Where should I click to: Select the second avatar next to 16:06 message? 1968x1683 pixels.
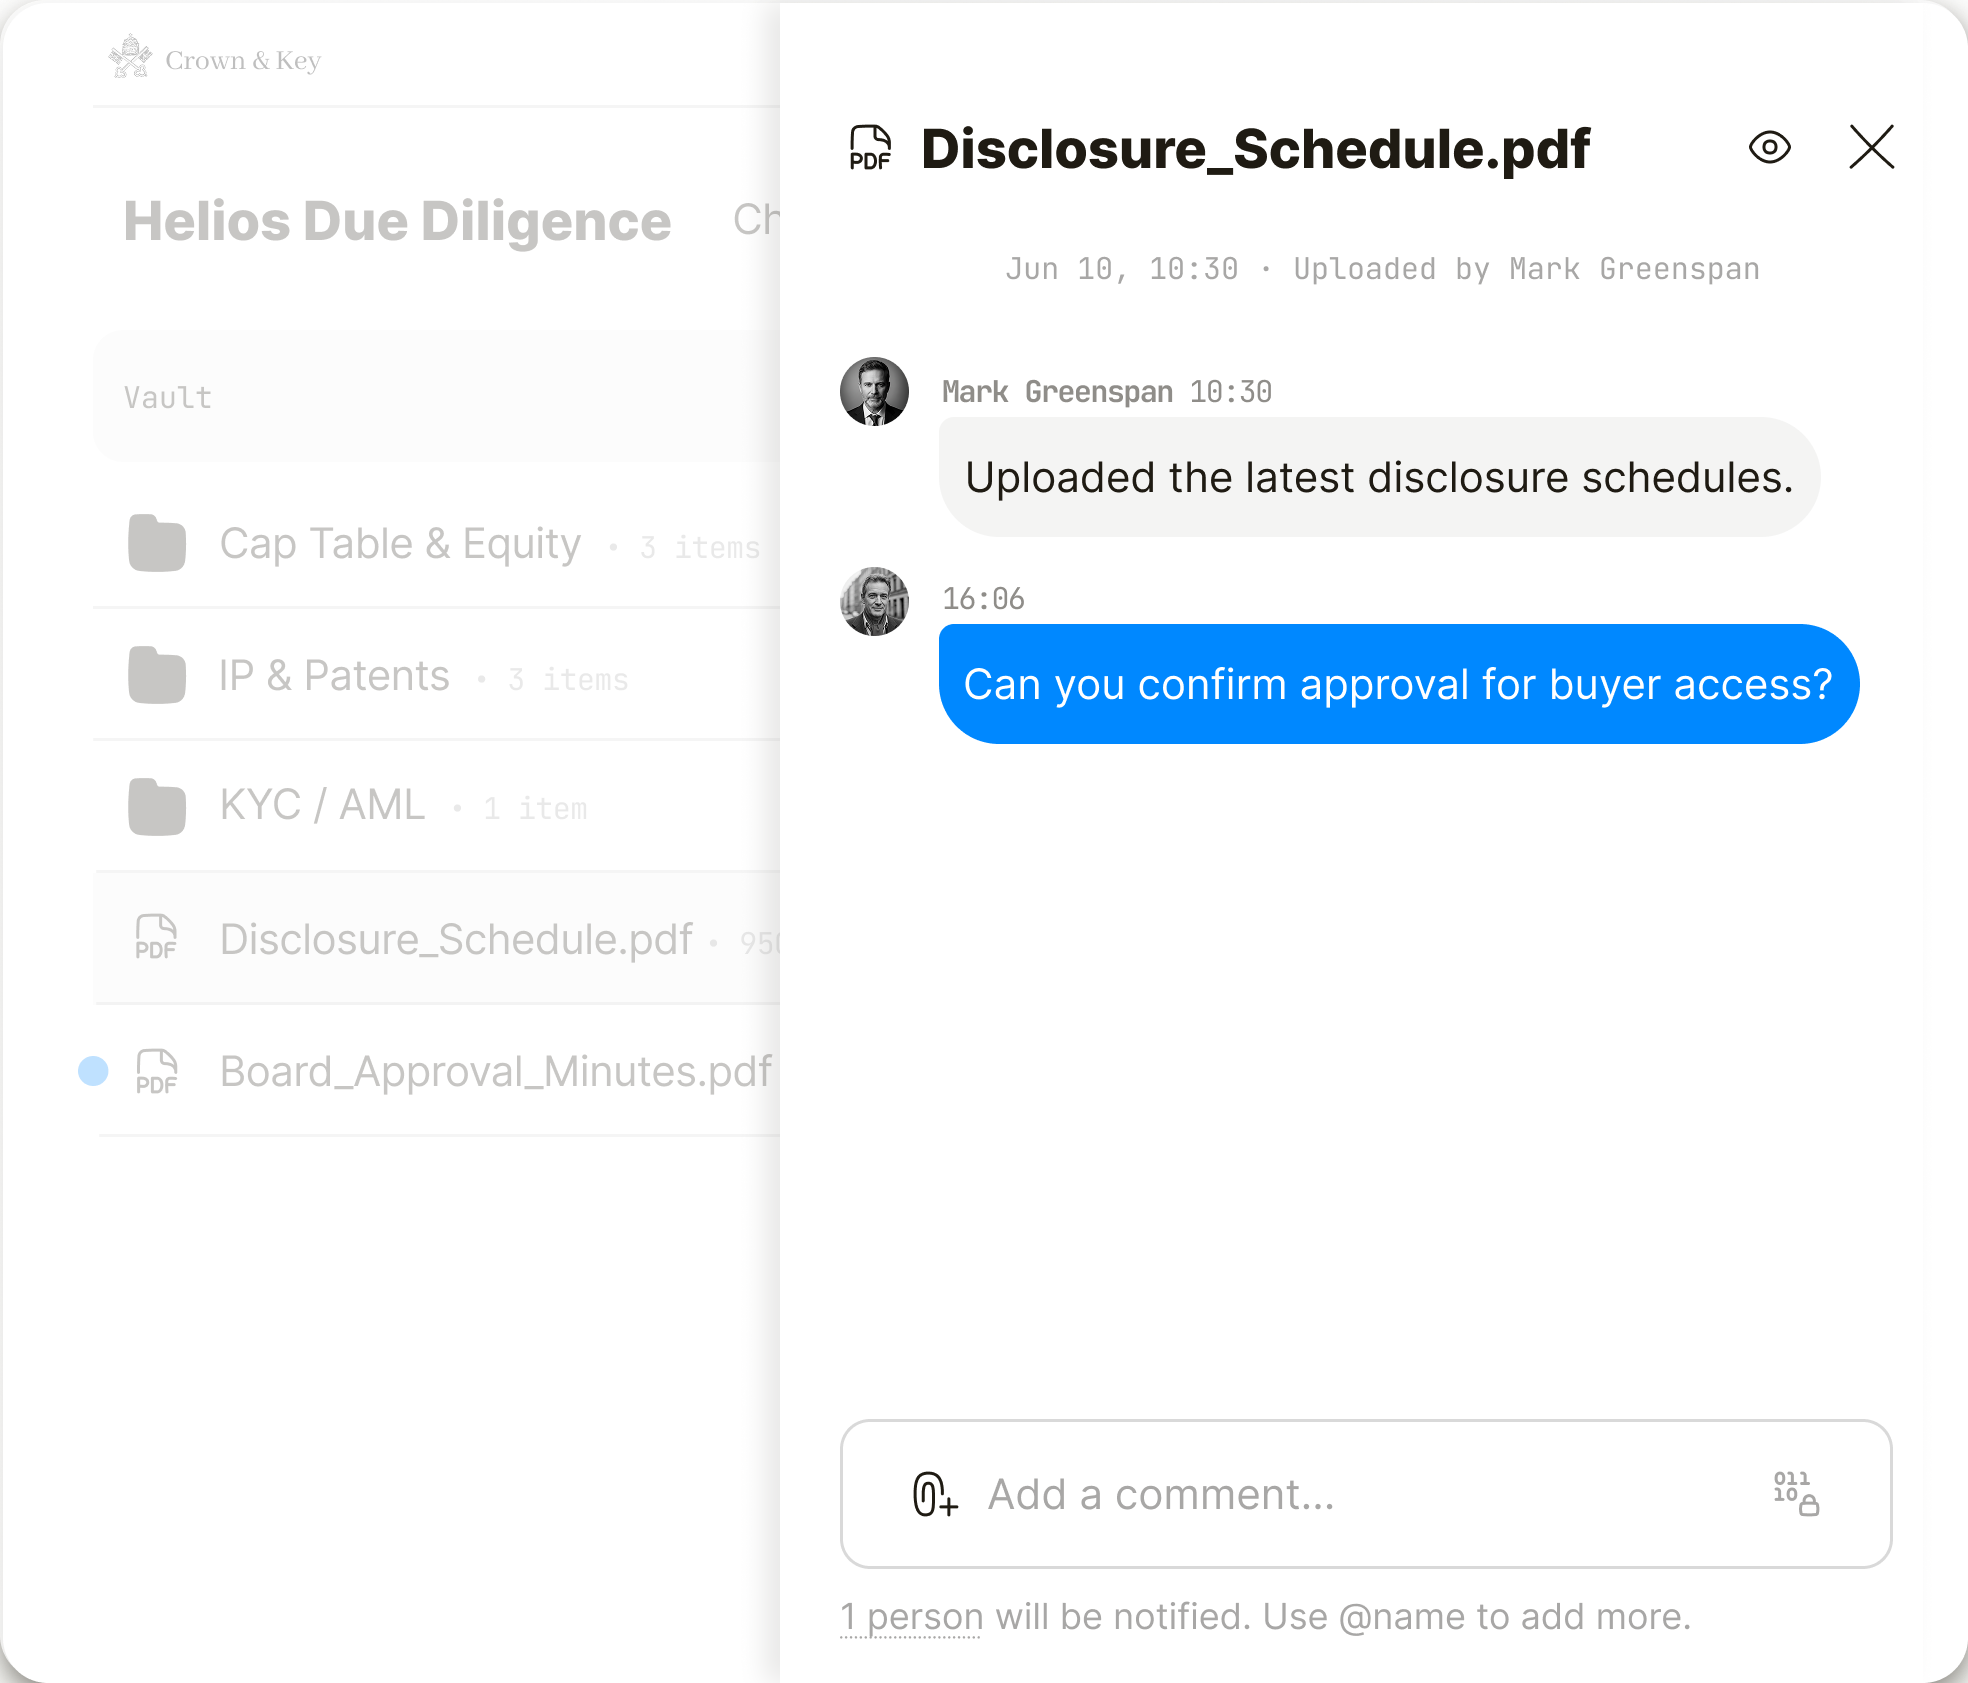[x=874, y=598]
